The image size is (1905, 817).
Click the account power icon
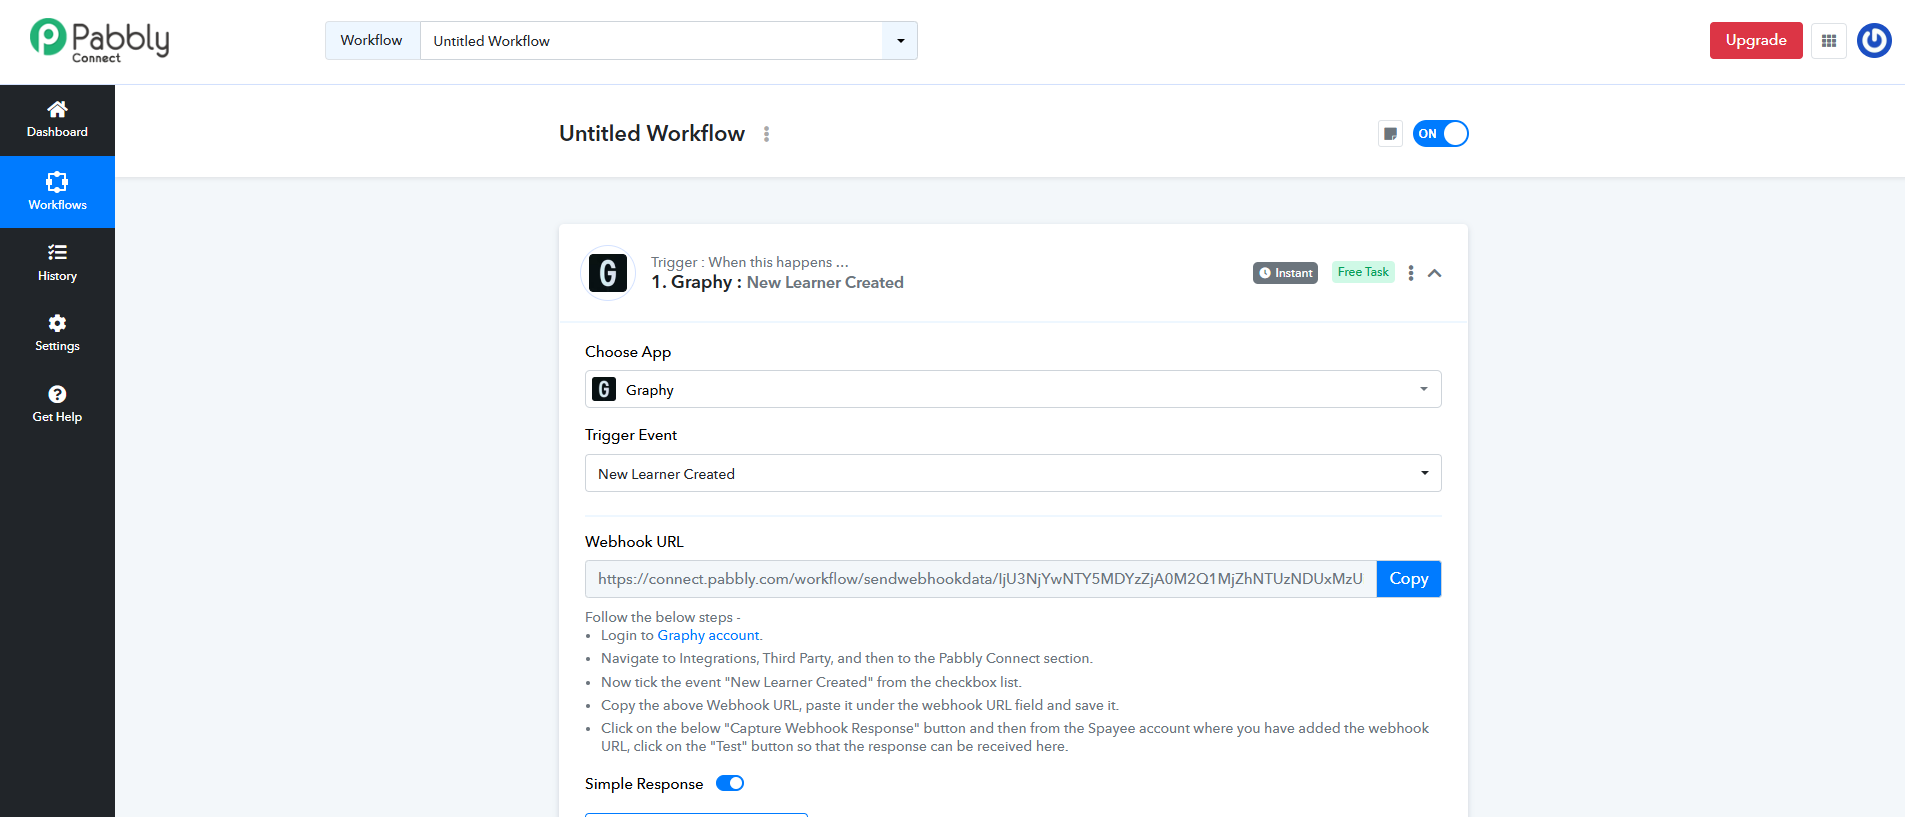coord(1873,41)
